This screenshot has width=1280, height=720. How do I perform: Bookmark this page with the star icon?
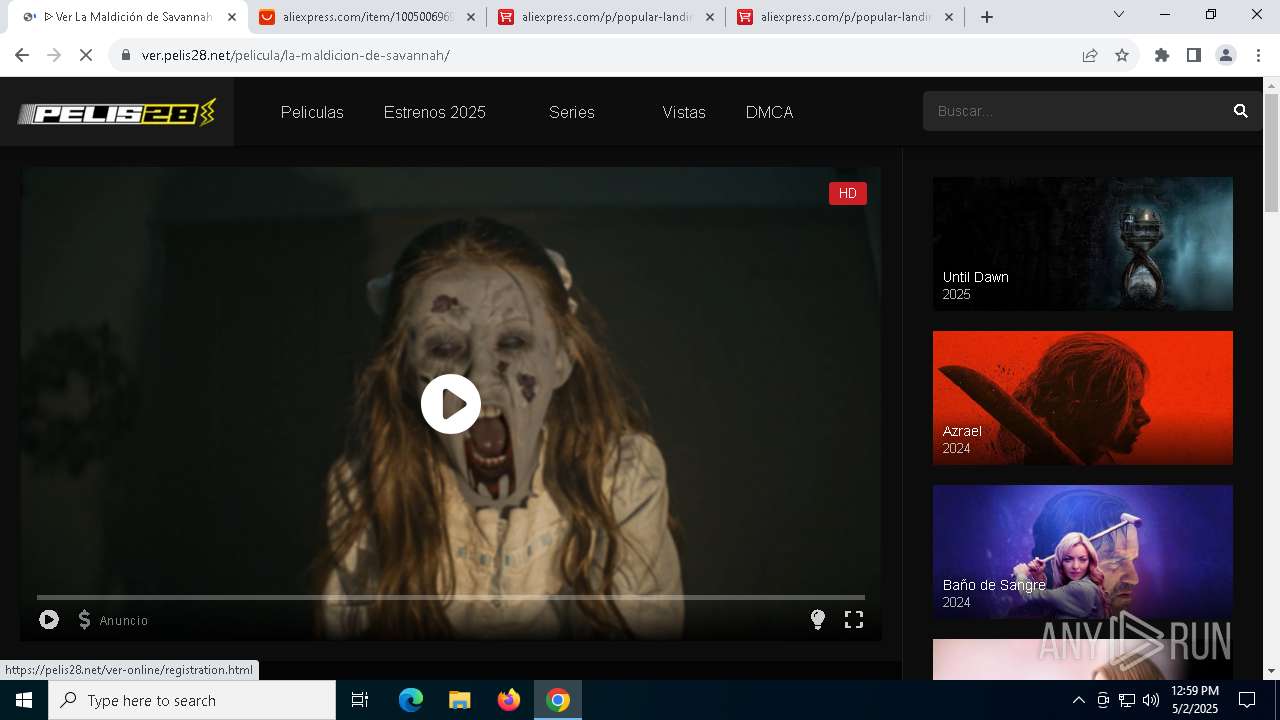1122,55
